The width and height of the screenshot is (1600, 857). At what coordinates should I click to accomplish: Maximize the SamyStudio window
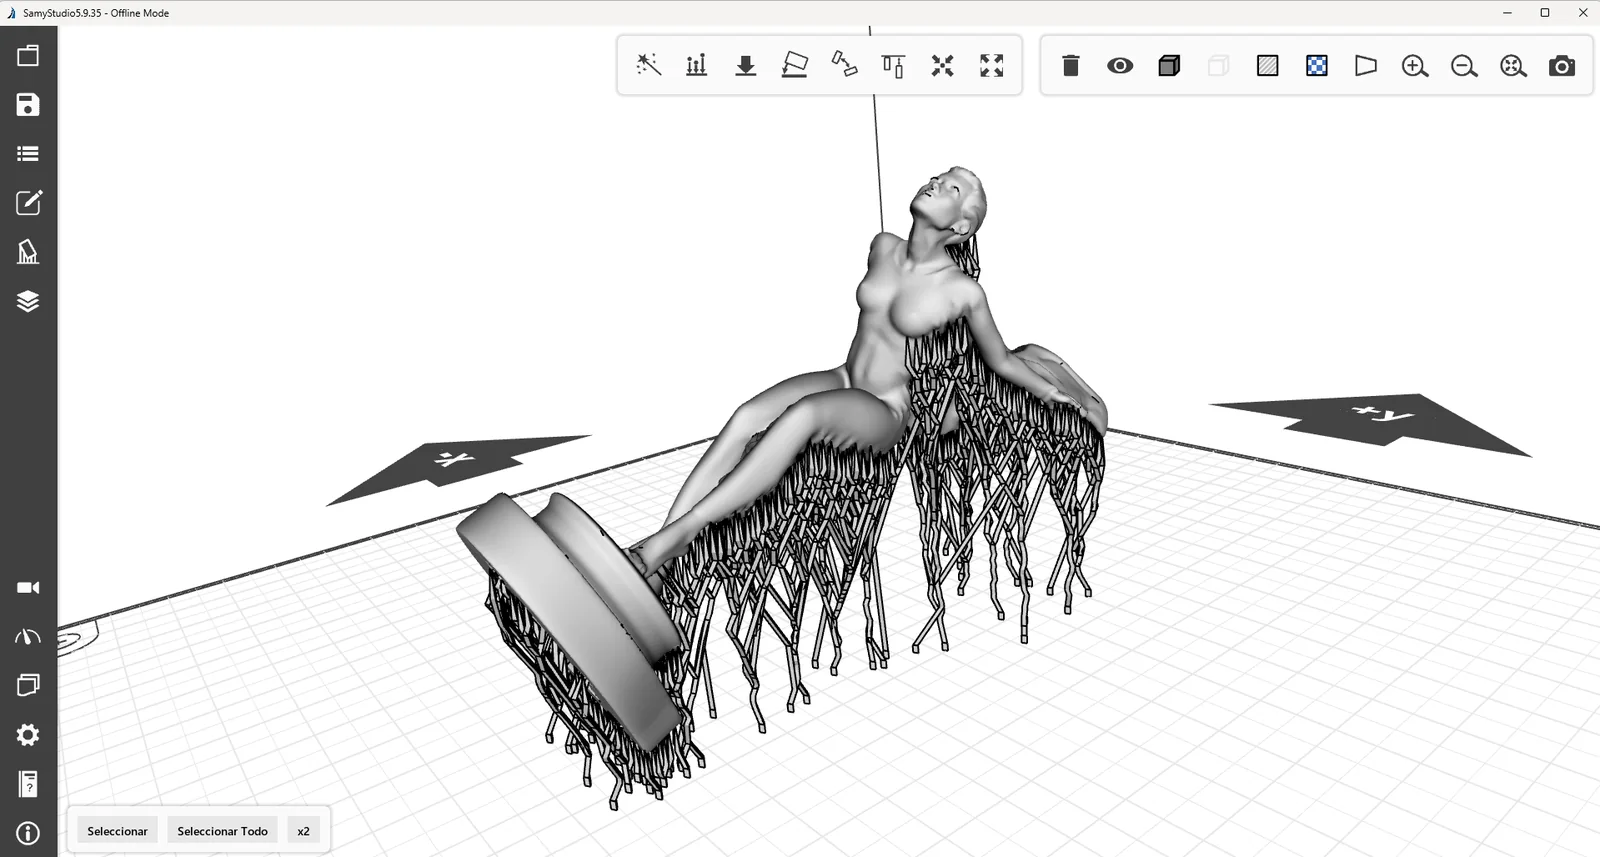1545,13
